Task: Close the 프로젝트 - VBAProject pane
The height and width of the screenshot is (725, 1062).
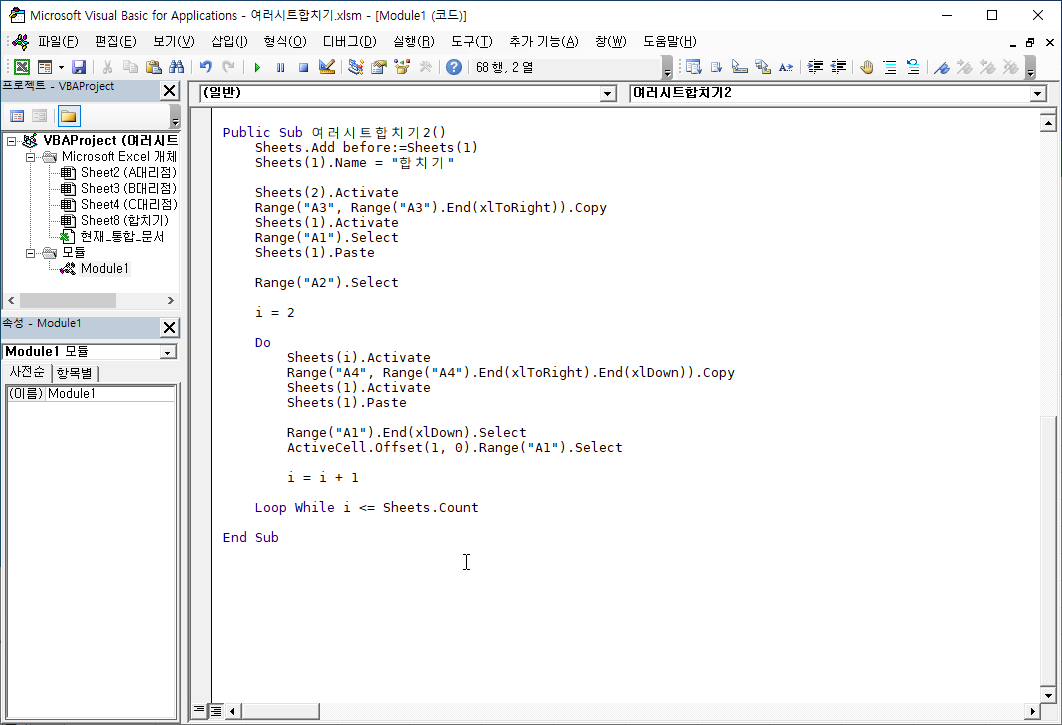Action: pos(169,91)
